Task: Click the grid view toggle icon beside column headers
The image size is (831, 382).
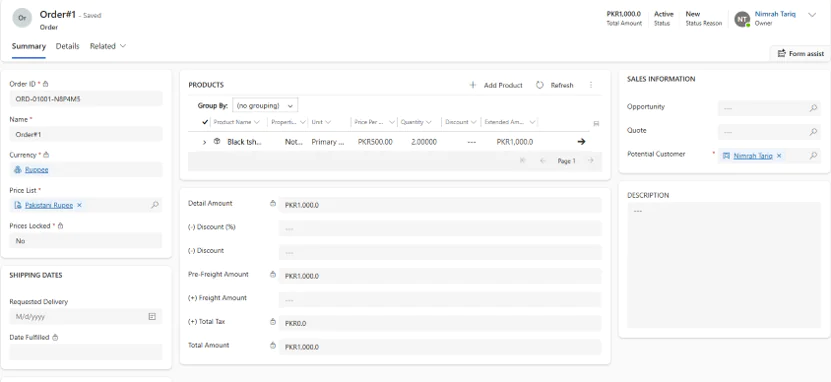Action: [x=596, y=123]
